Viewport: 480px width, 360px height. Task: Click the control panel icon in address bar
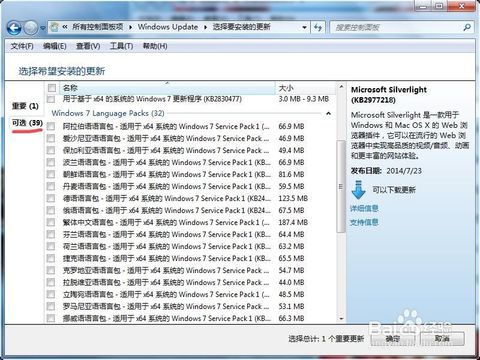[54, 27]
